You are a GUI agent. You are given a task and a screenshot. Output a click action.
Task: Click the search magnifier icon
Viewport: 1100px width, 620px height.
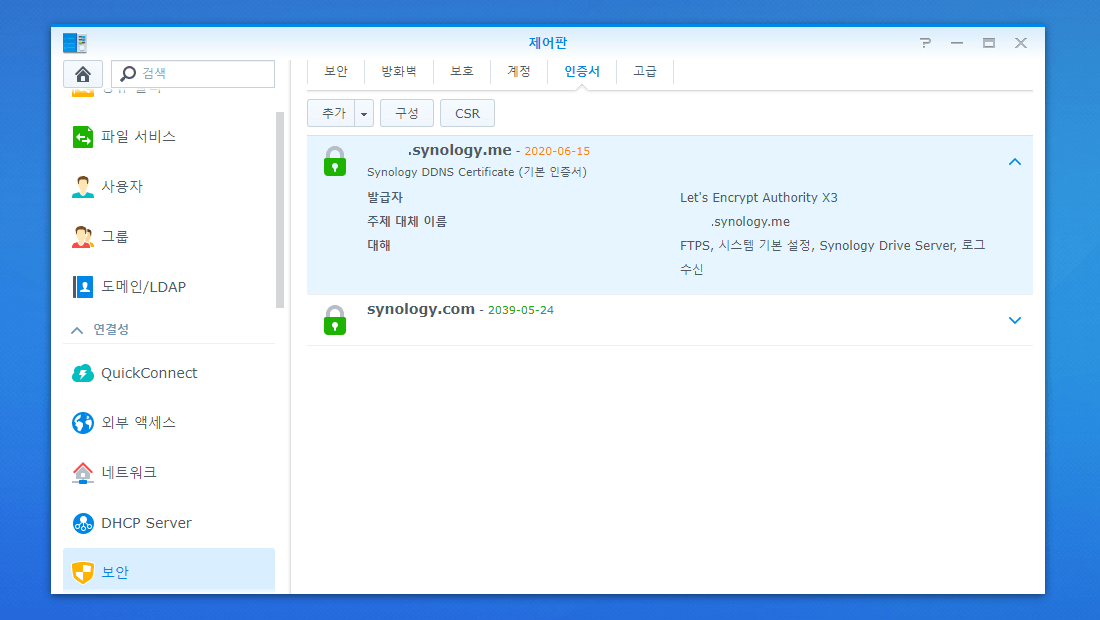(128, 73)
